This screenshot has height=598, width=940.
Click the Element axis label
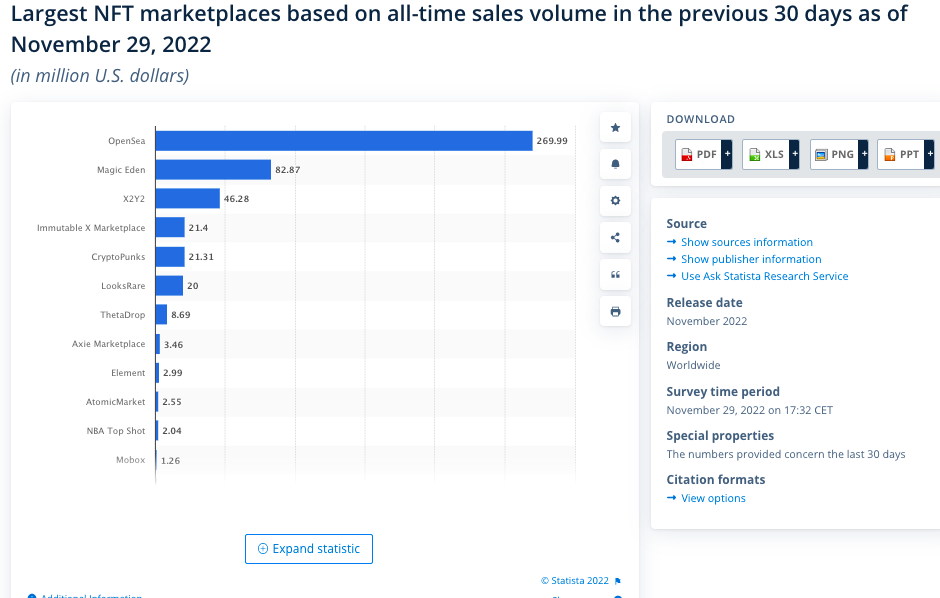point(128,373)
